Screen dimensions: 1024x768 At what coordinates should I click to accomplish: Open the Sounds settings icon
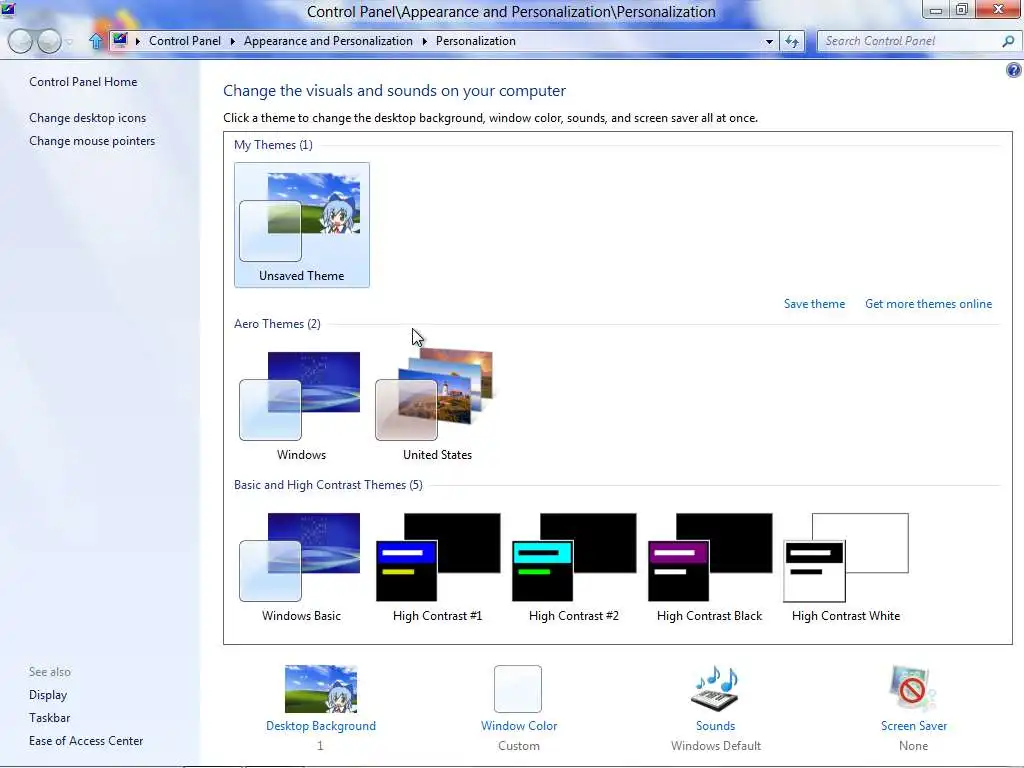click(715, 688)
